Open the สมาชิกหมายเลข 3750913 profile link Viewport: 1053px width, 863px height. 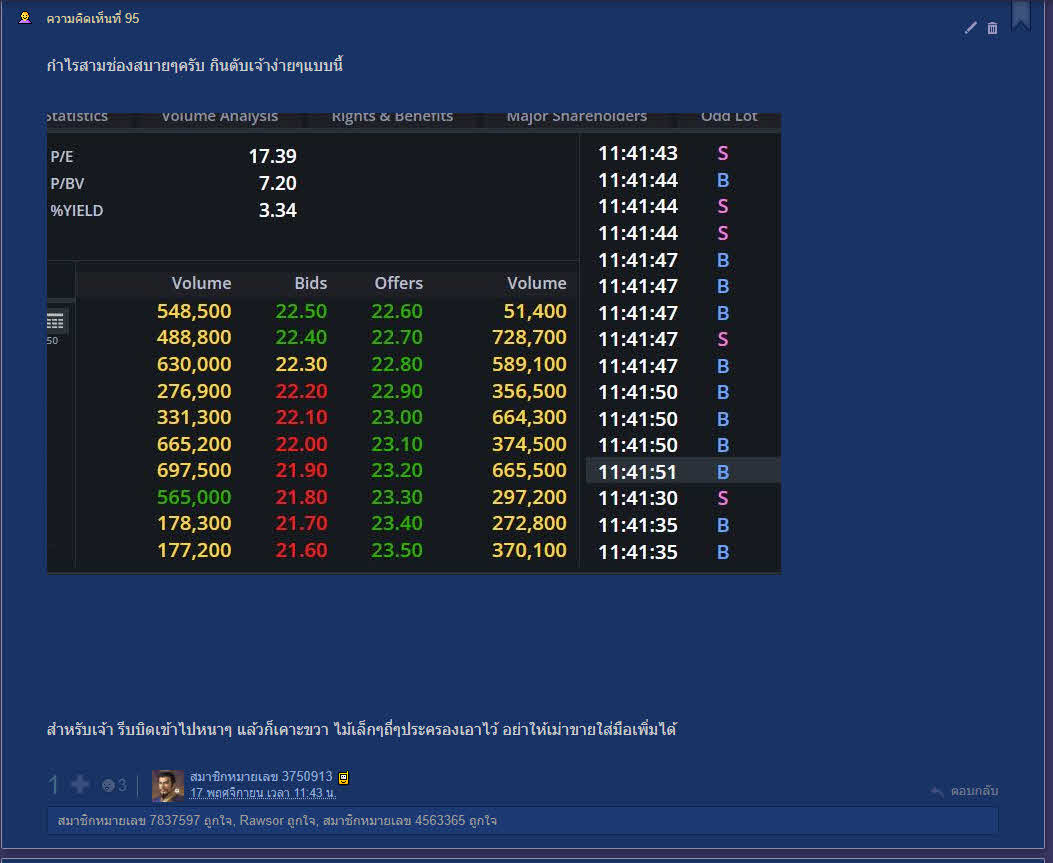[x=261, y=776]
